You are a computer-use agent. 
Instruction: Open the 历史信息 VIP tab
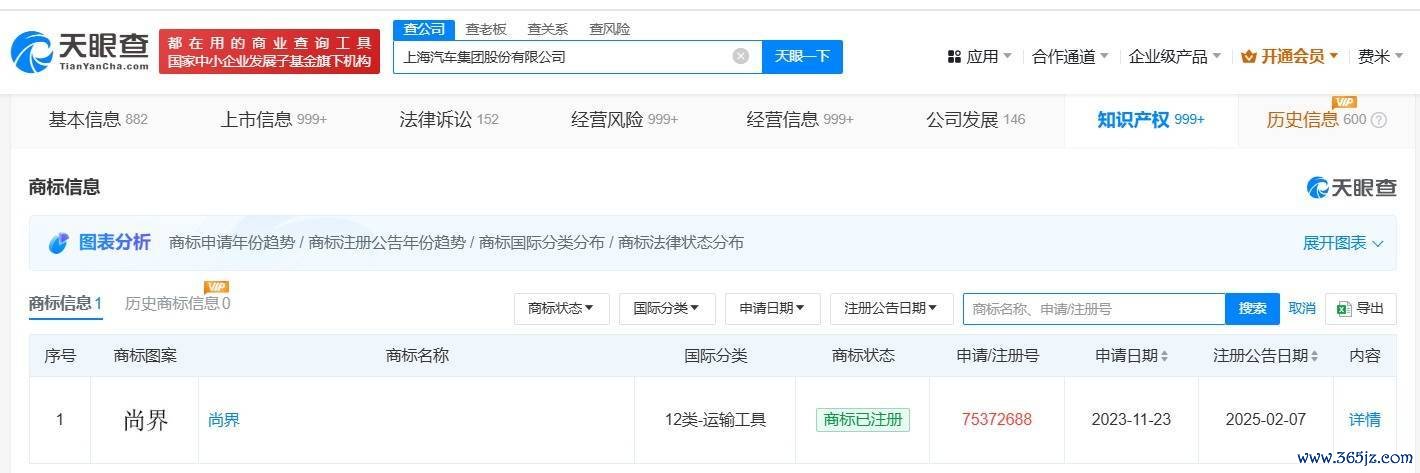point(1326,120)
